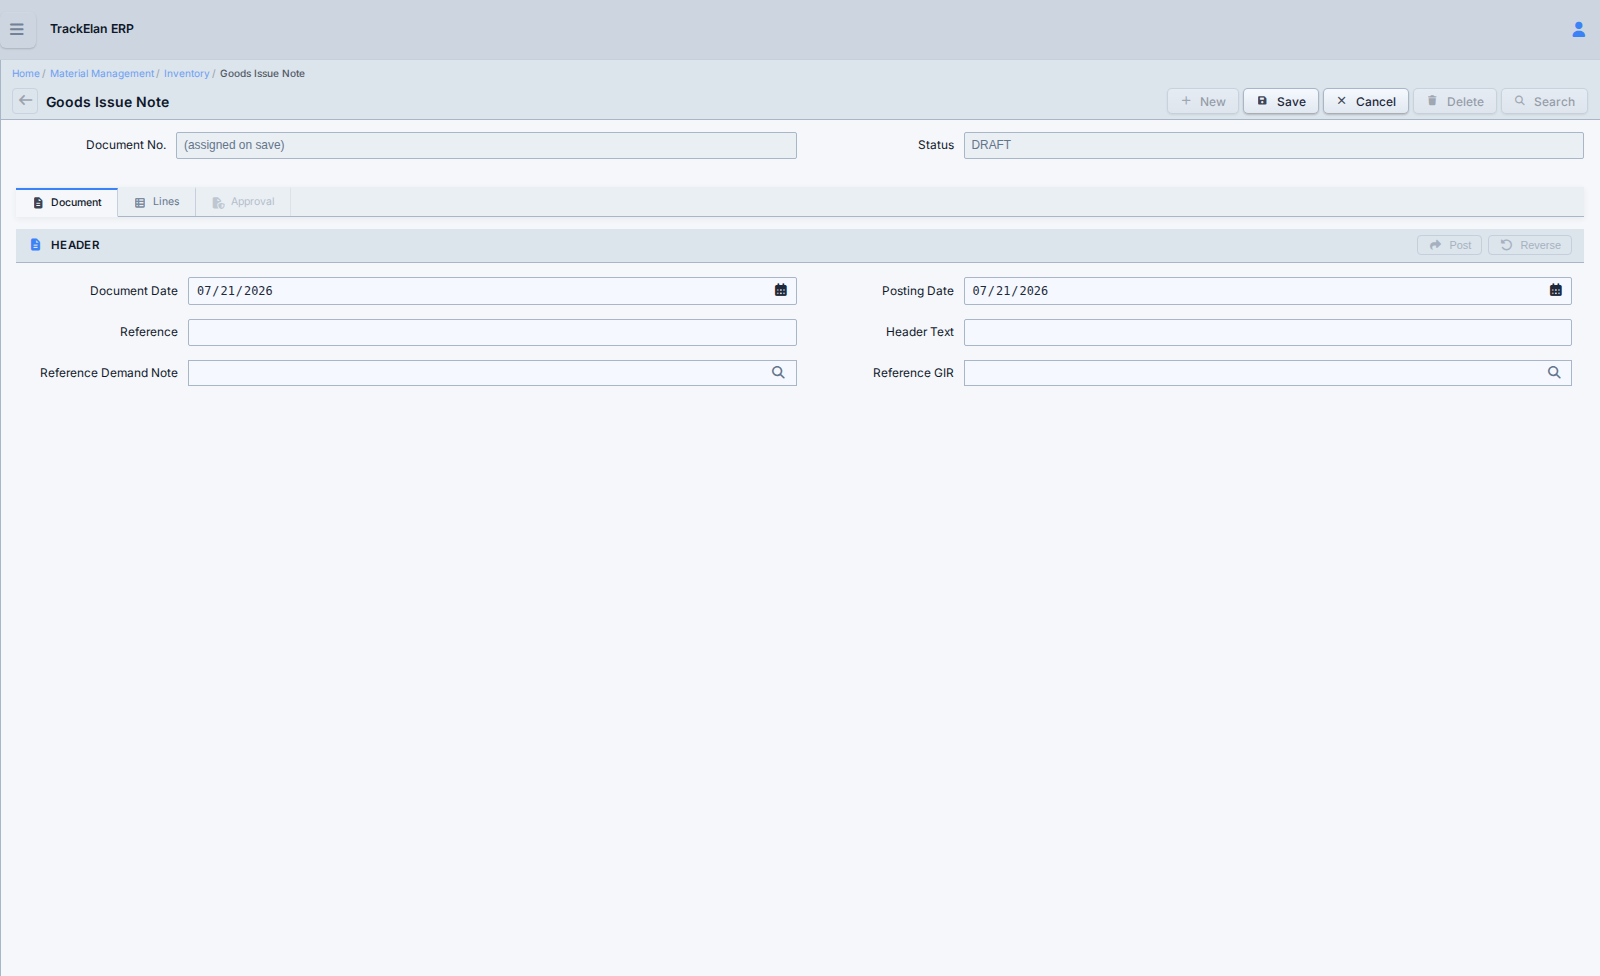This screenshot has height=976, width=1600.
Task: Open the Posting Date calendar picker
Action: pyautogui.click(x=1556, y=290)
